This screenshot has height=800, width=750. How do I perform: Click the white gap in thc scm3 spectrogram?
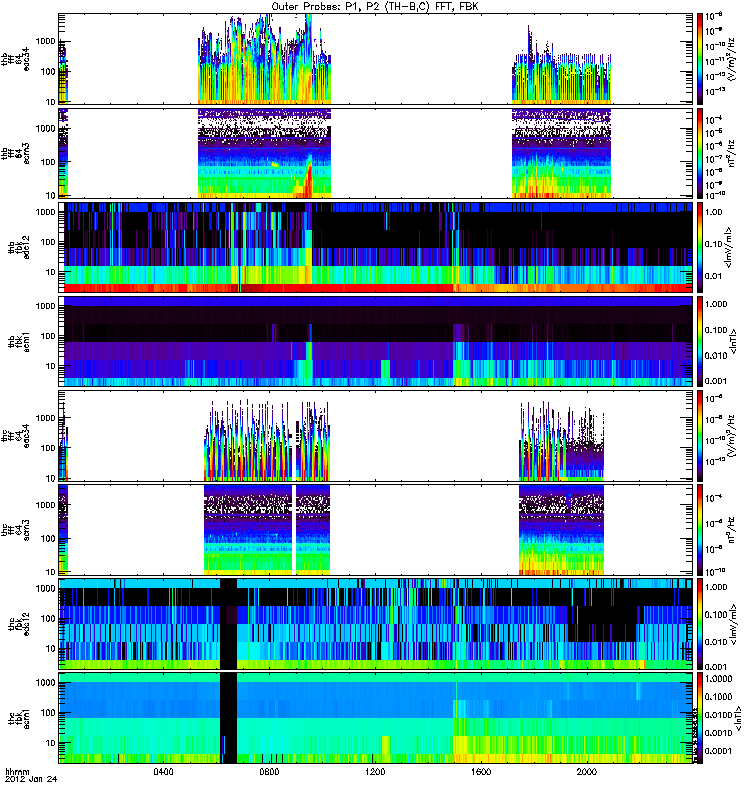293,528
